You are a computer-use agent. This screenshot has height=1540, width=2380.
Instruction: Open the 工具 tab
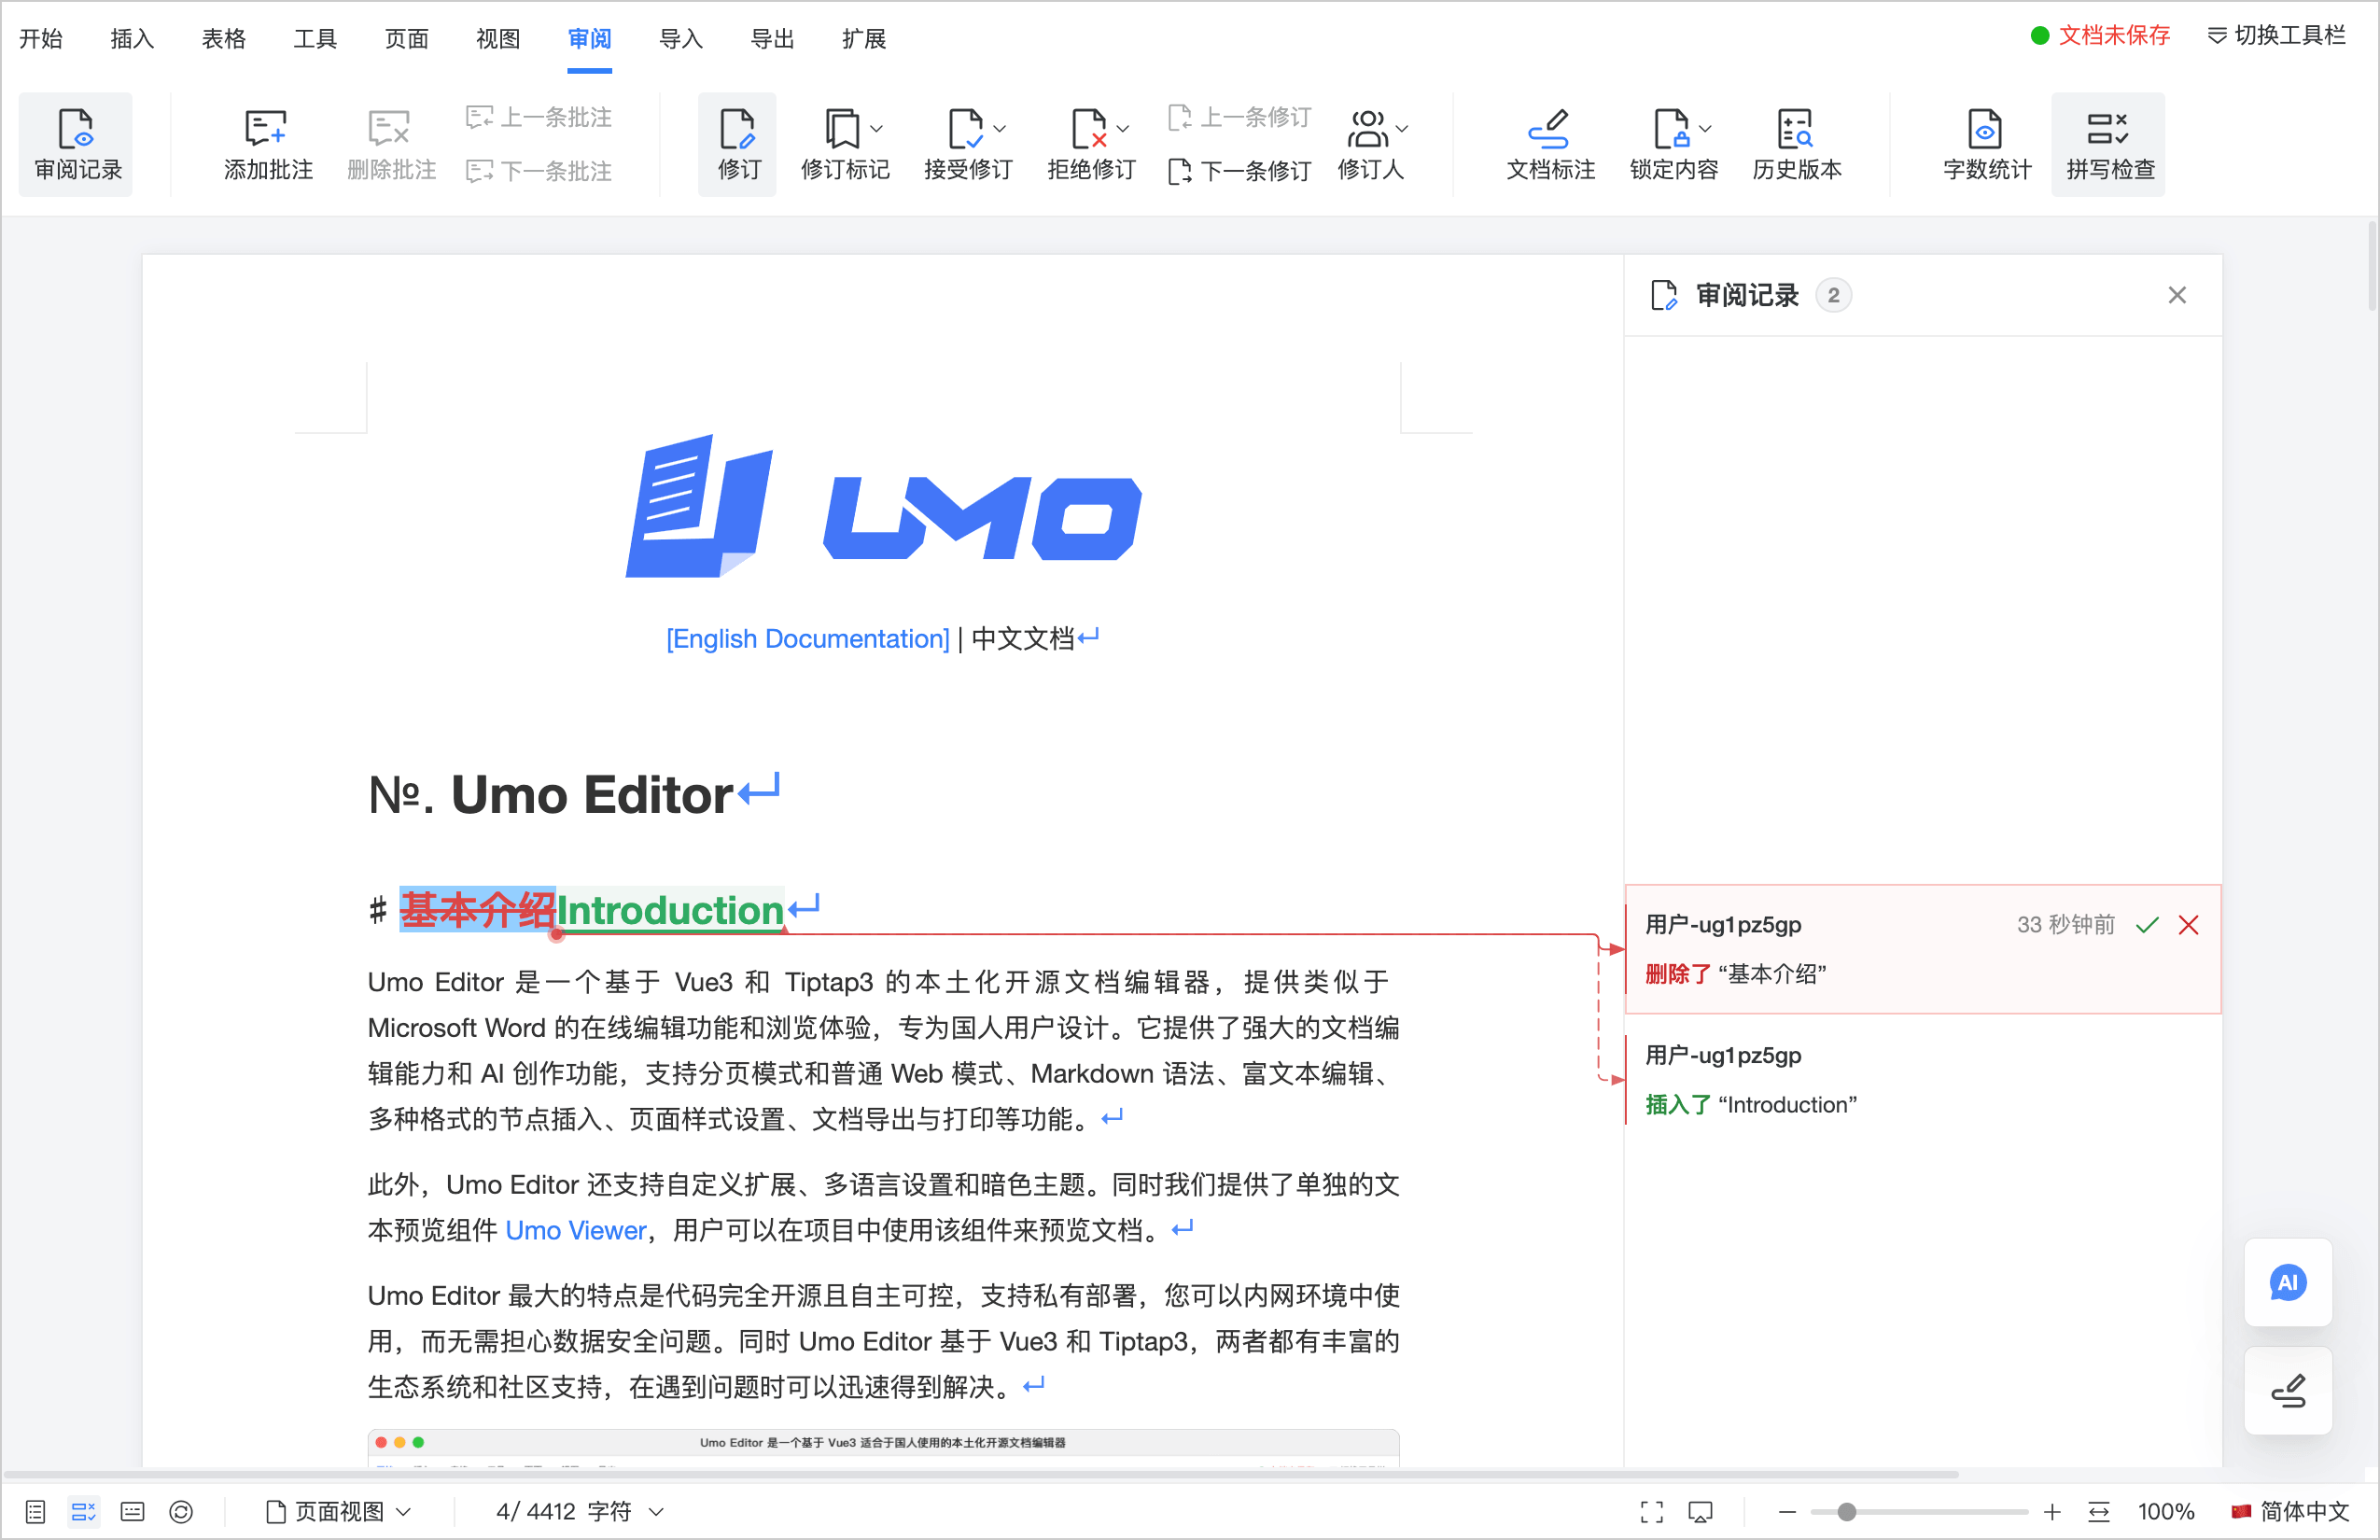click(x=315, y=39)
